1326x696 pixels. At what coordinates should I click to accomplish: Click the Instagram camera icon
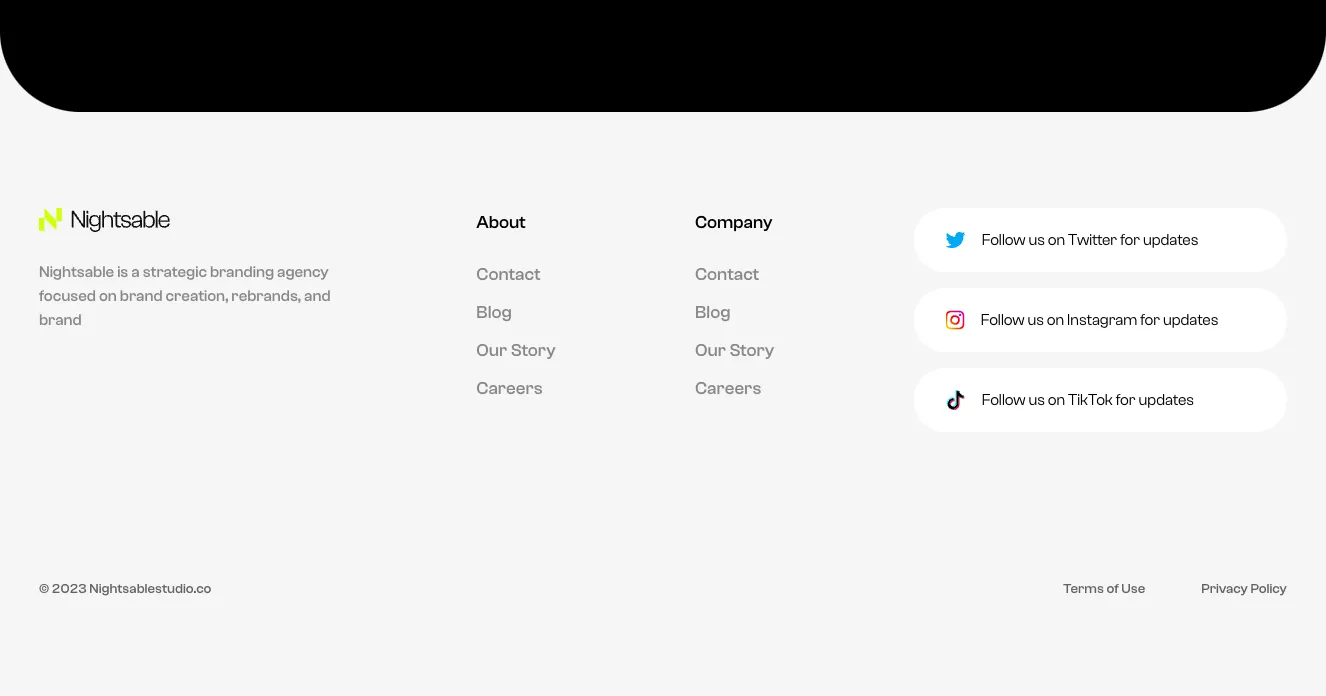tap(955, 320)
